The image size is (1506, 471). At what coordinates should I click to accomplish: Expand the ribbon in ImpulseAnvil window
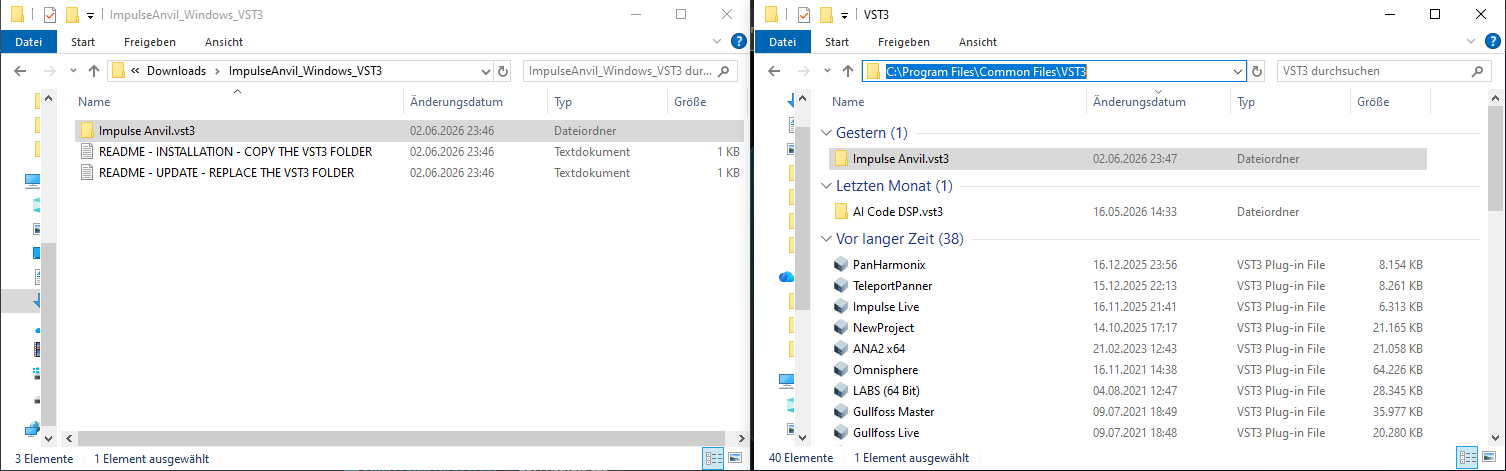pos(717,42)
